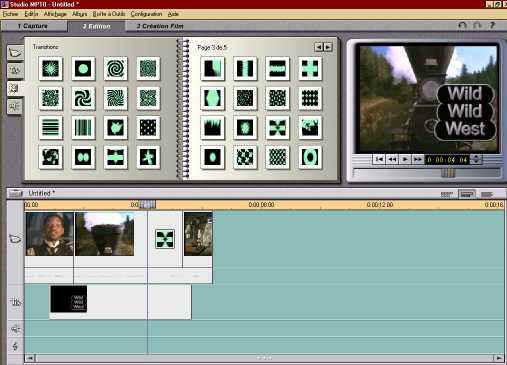
Task: Rewind the preview player
Action: [392, 160]
